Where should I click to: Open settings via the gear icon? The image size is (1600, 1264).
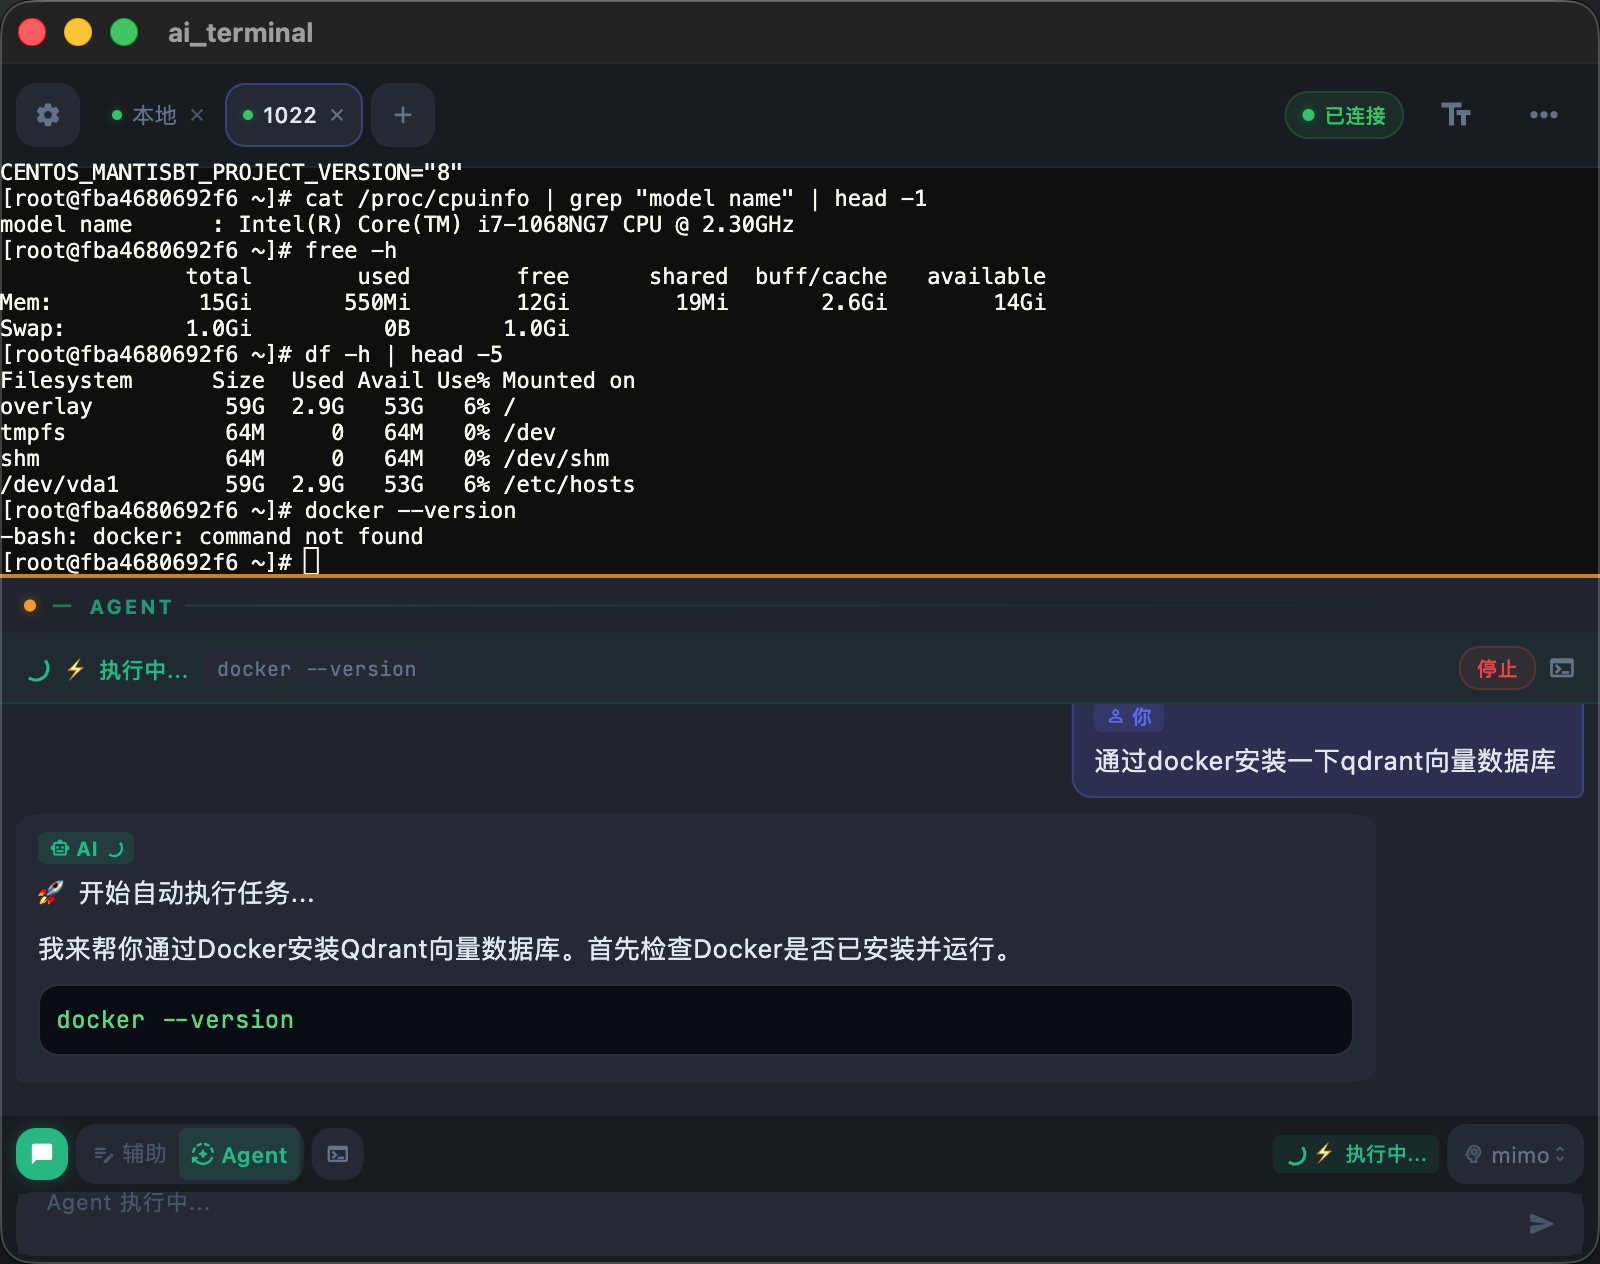48,115
